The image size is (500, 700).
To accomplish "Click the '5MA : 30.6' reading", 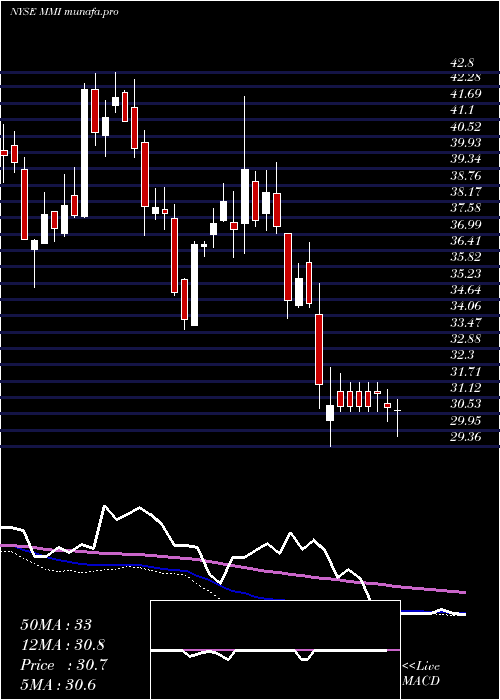I will (58, 685).
